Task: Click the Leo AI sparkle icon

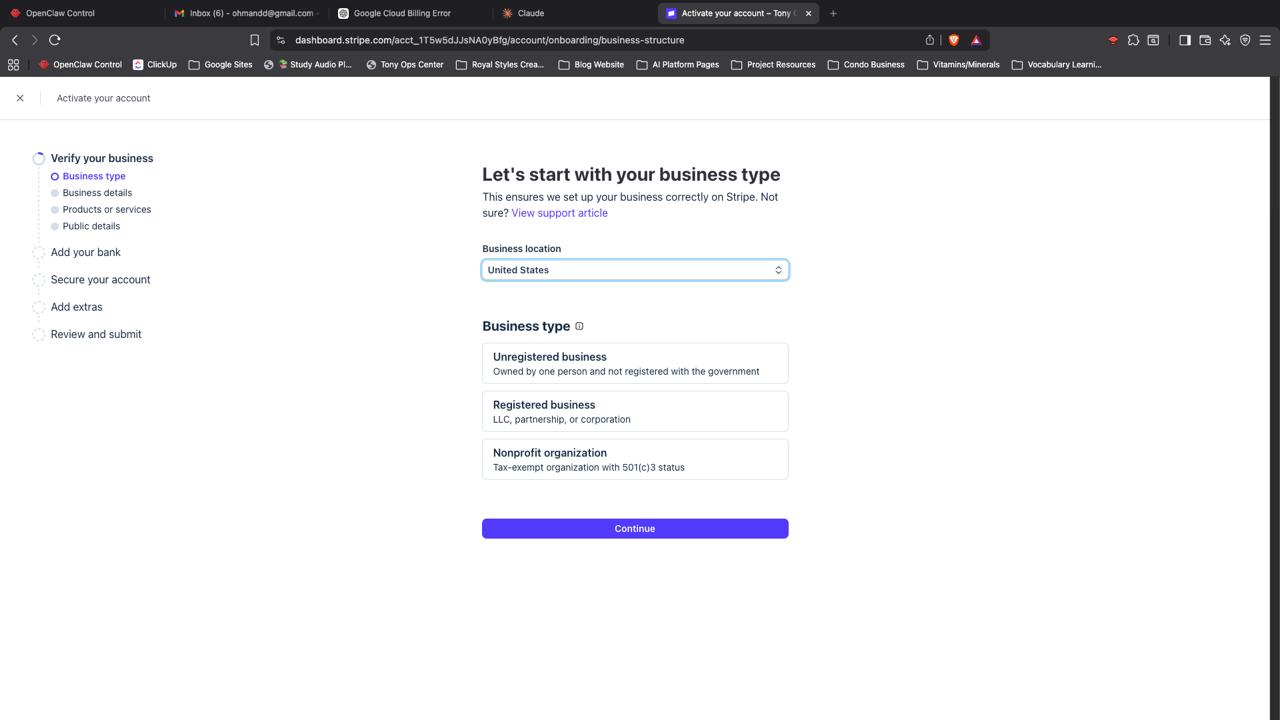Action: 1225,40
